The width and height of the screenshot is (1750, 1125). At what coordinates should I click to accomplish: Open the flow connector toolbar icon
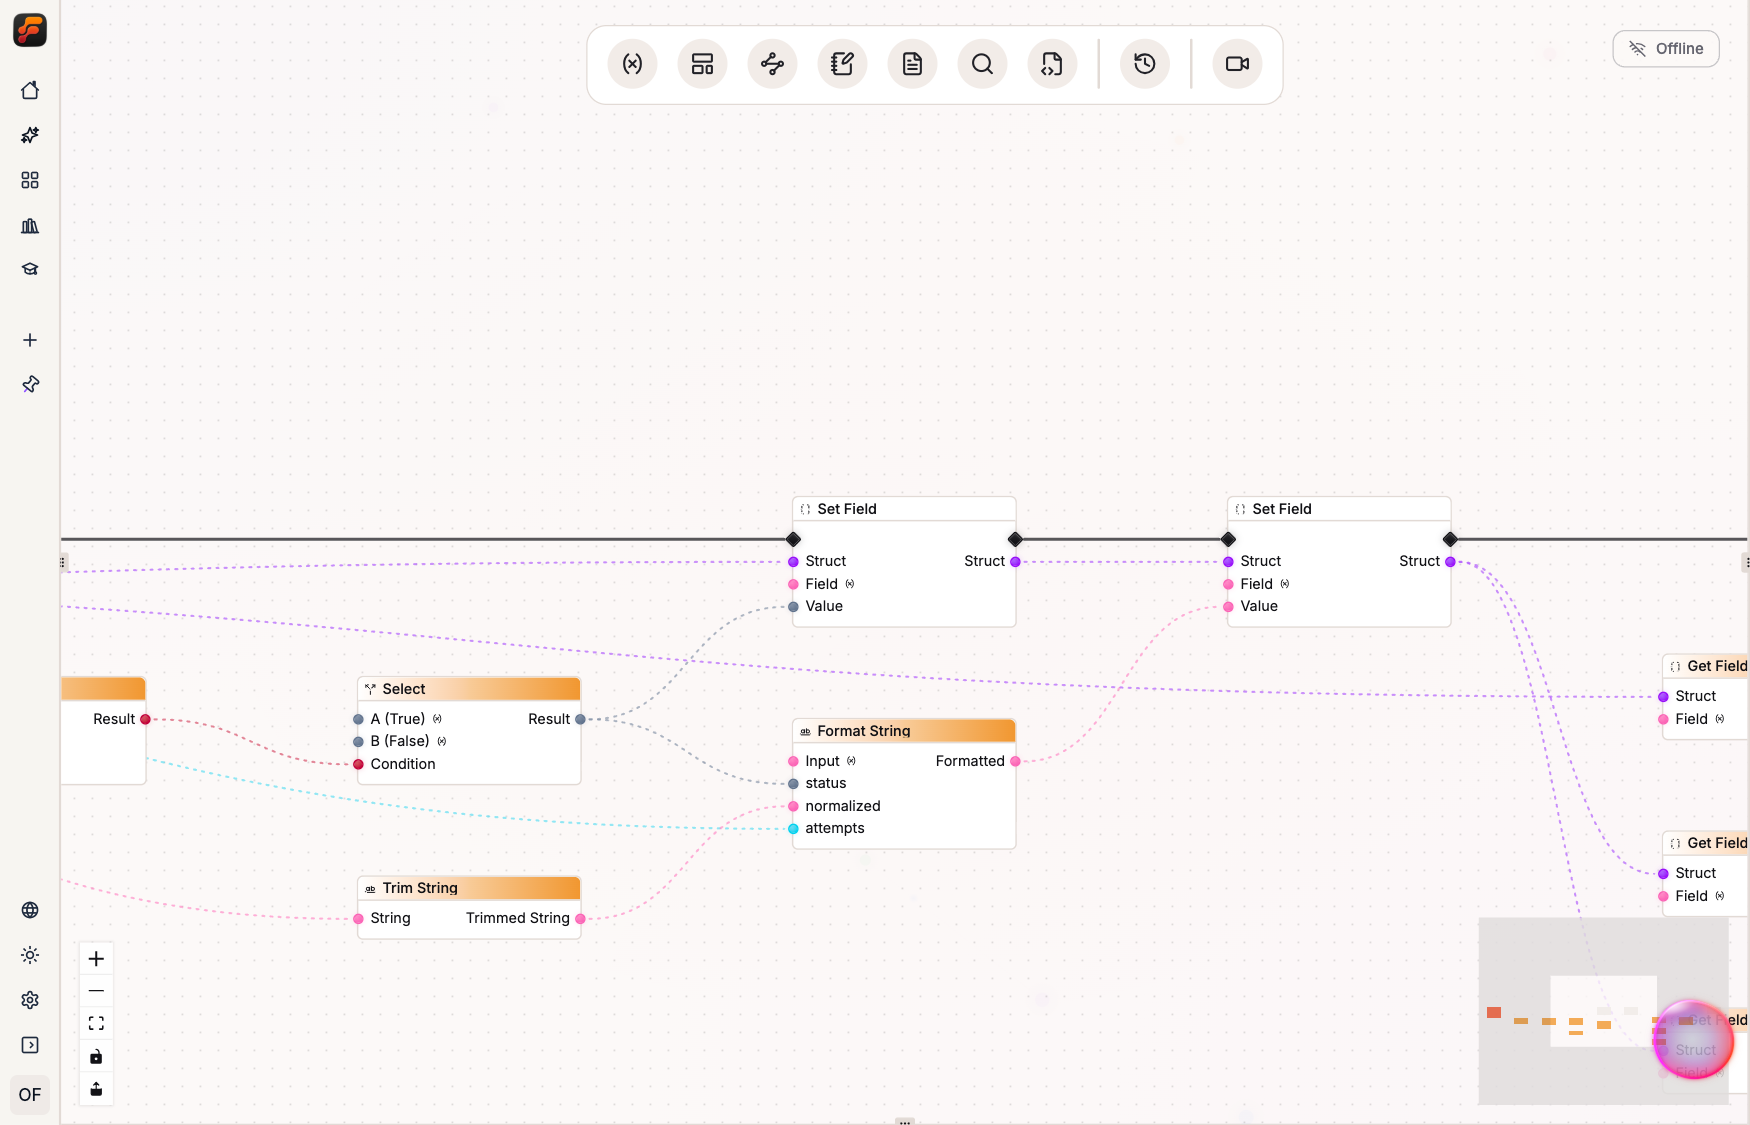772,64
